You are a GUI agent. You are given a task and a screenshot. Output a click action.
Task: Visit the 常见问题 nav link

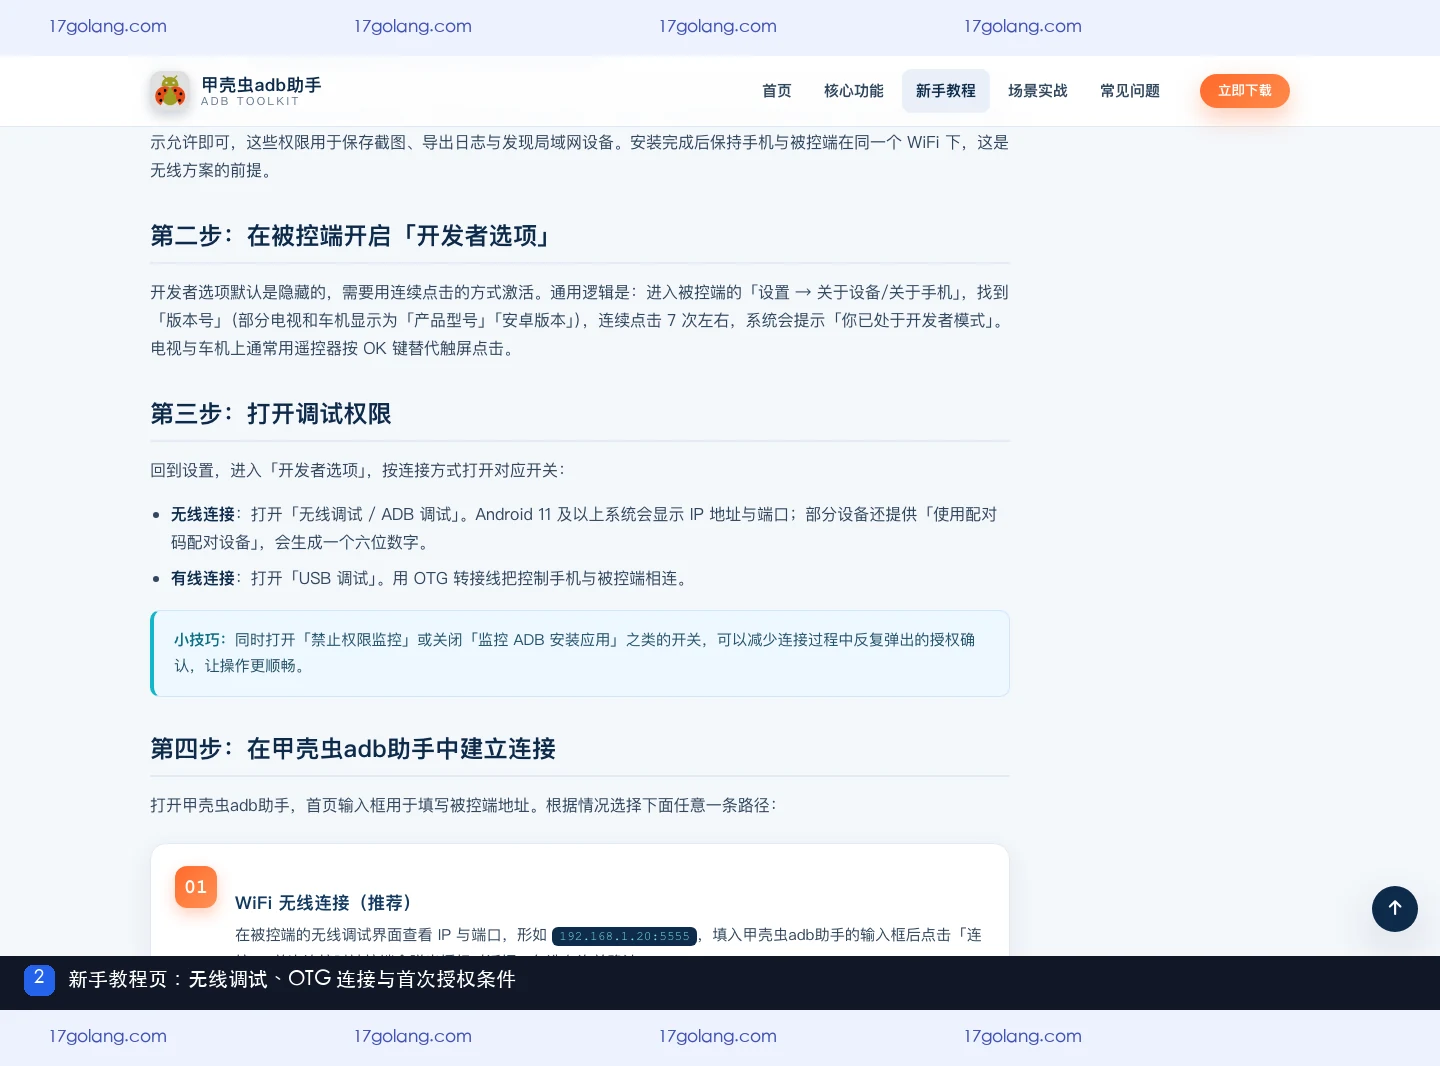(1130, 91)
